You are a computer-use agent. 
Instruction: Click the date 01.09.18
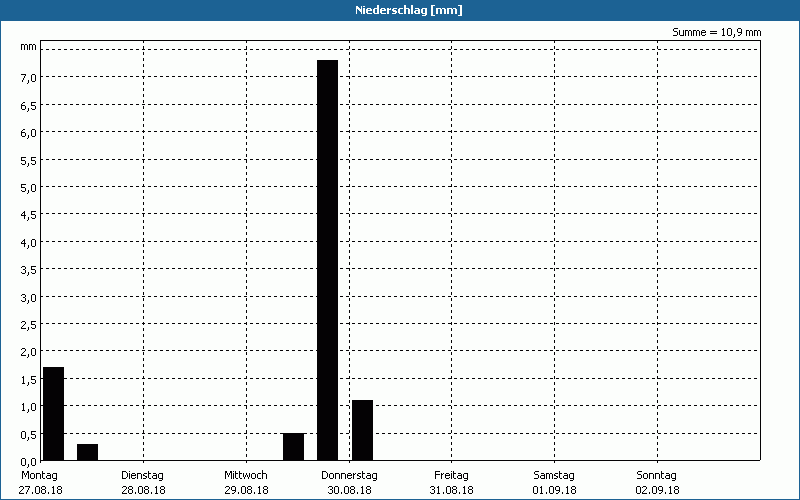pos(555,490)
